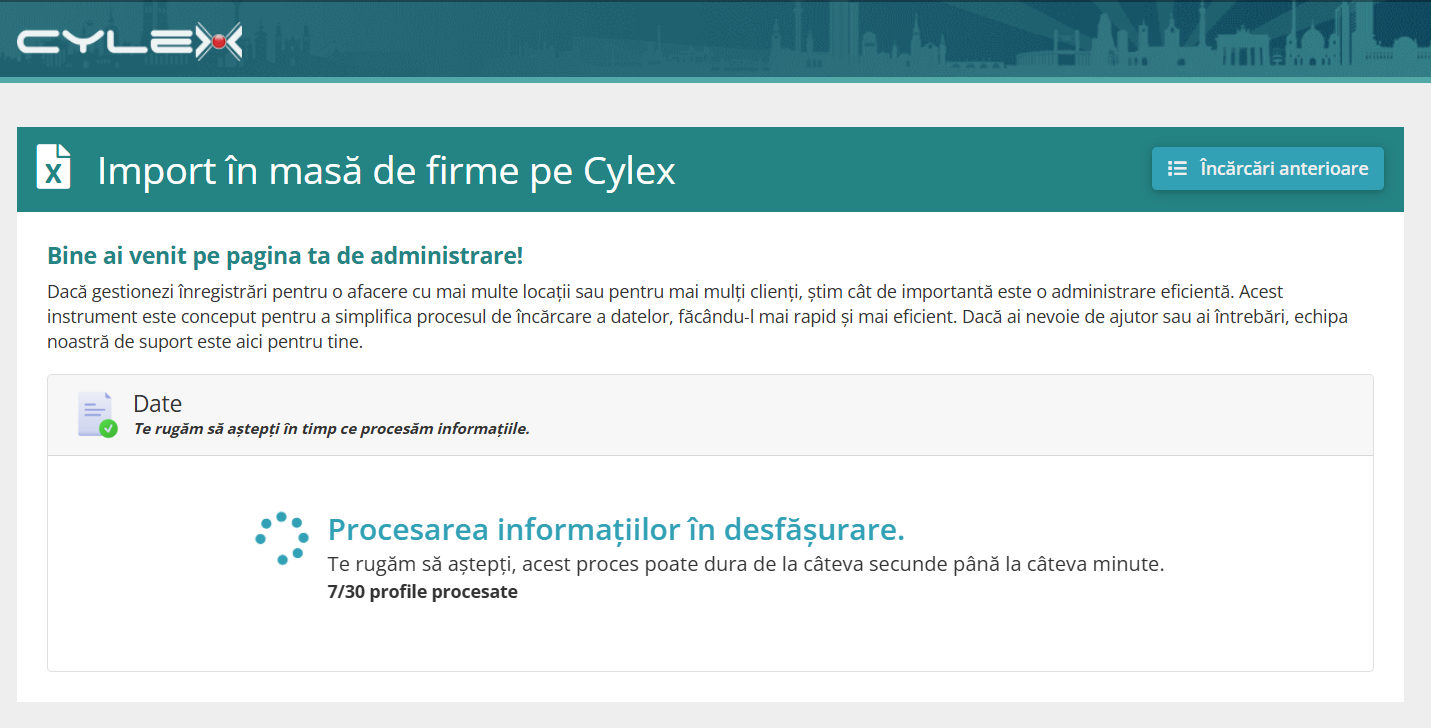Click the Date document icon with checkmark

(x=96, y=414)
